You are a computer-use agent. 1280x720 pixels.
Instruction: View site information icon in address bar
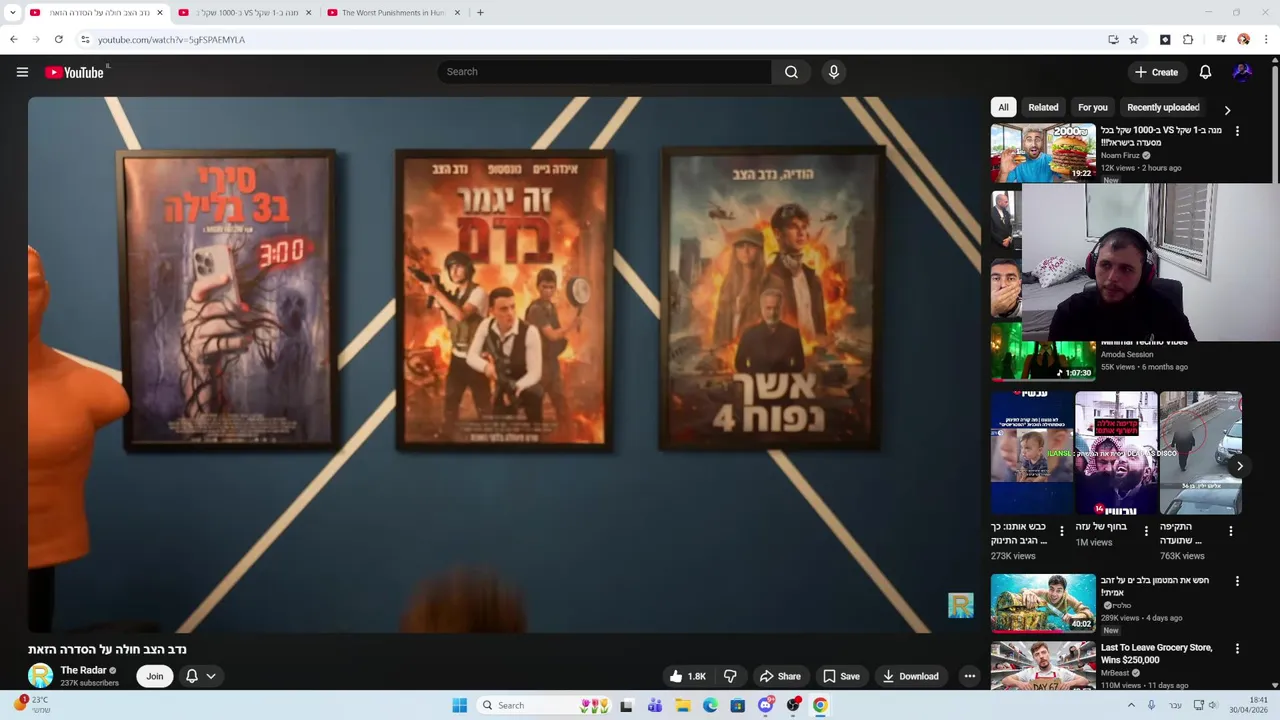85,40
